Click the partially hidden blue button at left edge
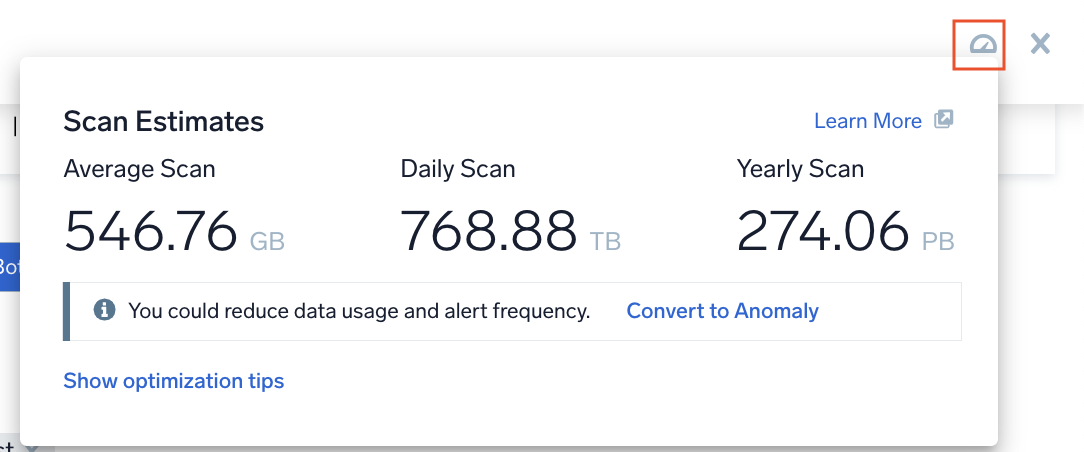The height and width of the screenshot is (452, 1084). 9,267
